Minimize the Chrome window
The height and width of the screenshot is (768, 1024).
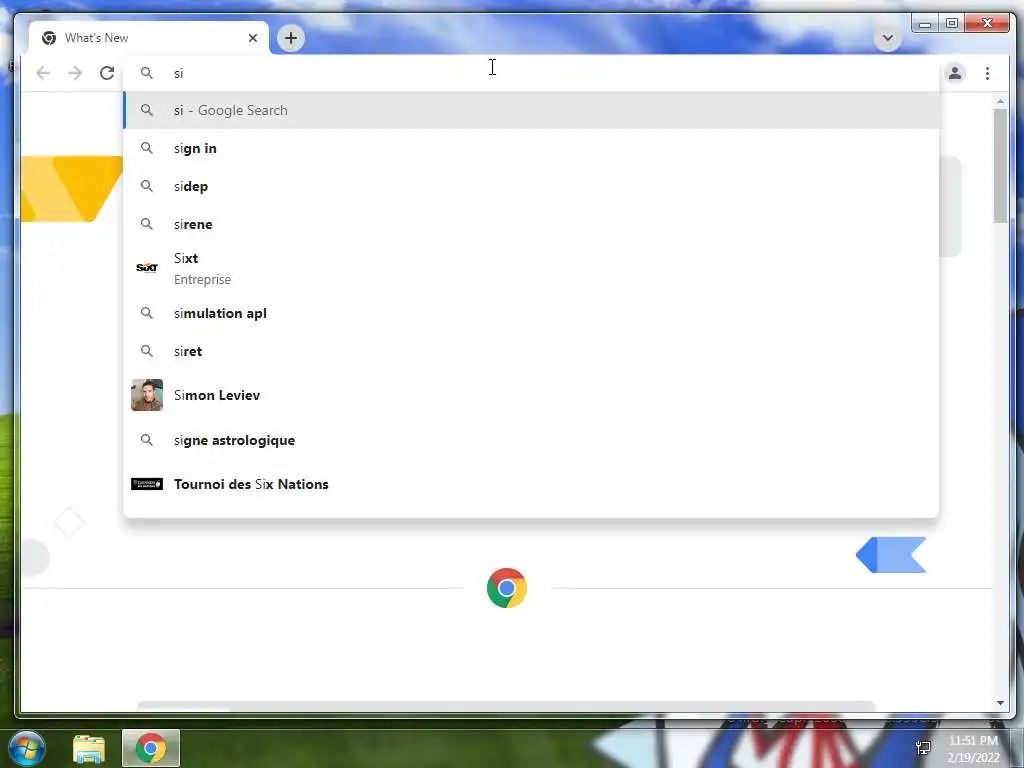pyautogui.click(x=925, y=24)
